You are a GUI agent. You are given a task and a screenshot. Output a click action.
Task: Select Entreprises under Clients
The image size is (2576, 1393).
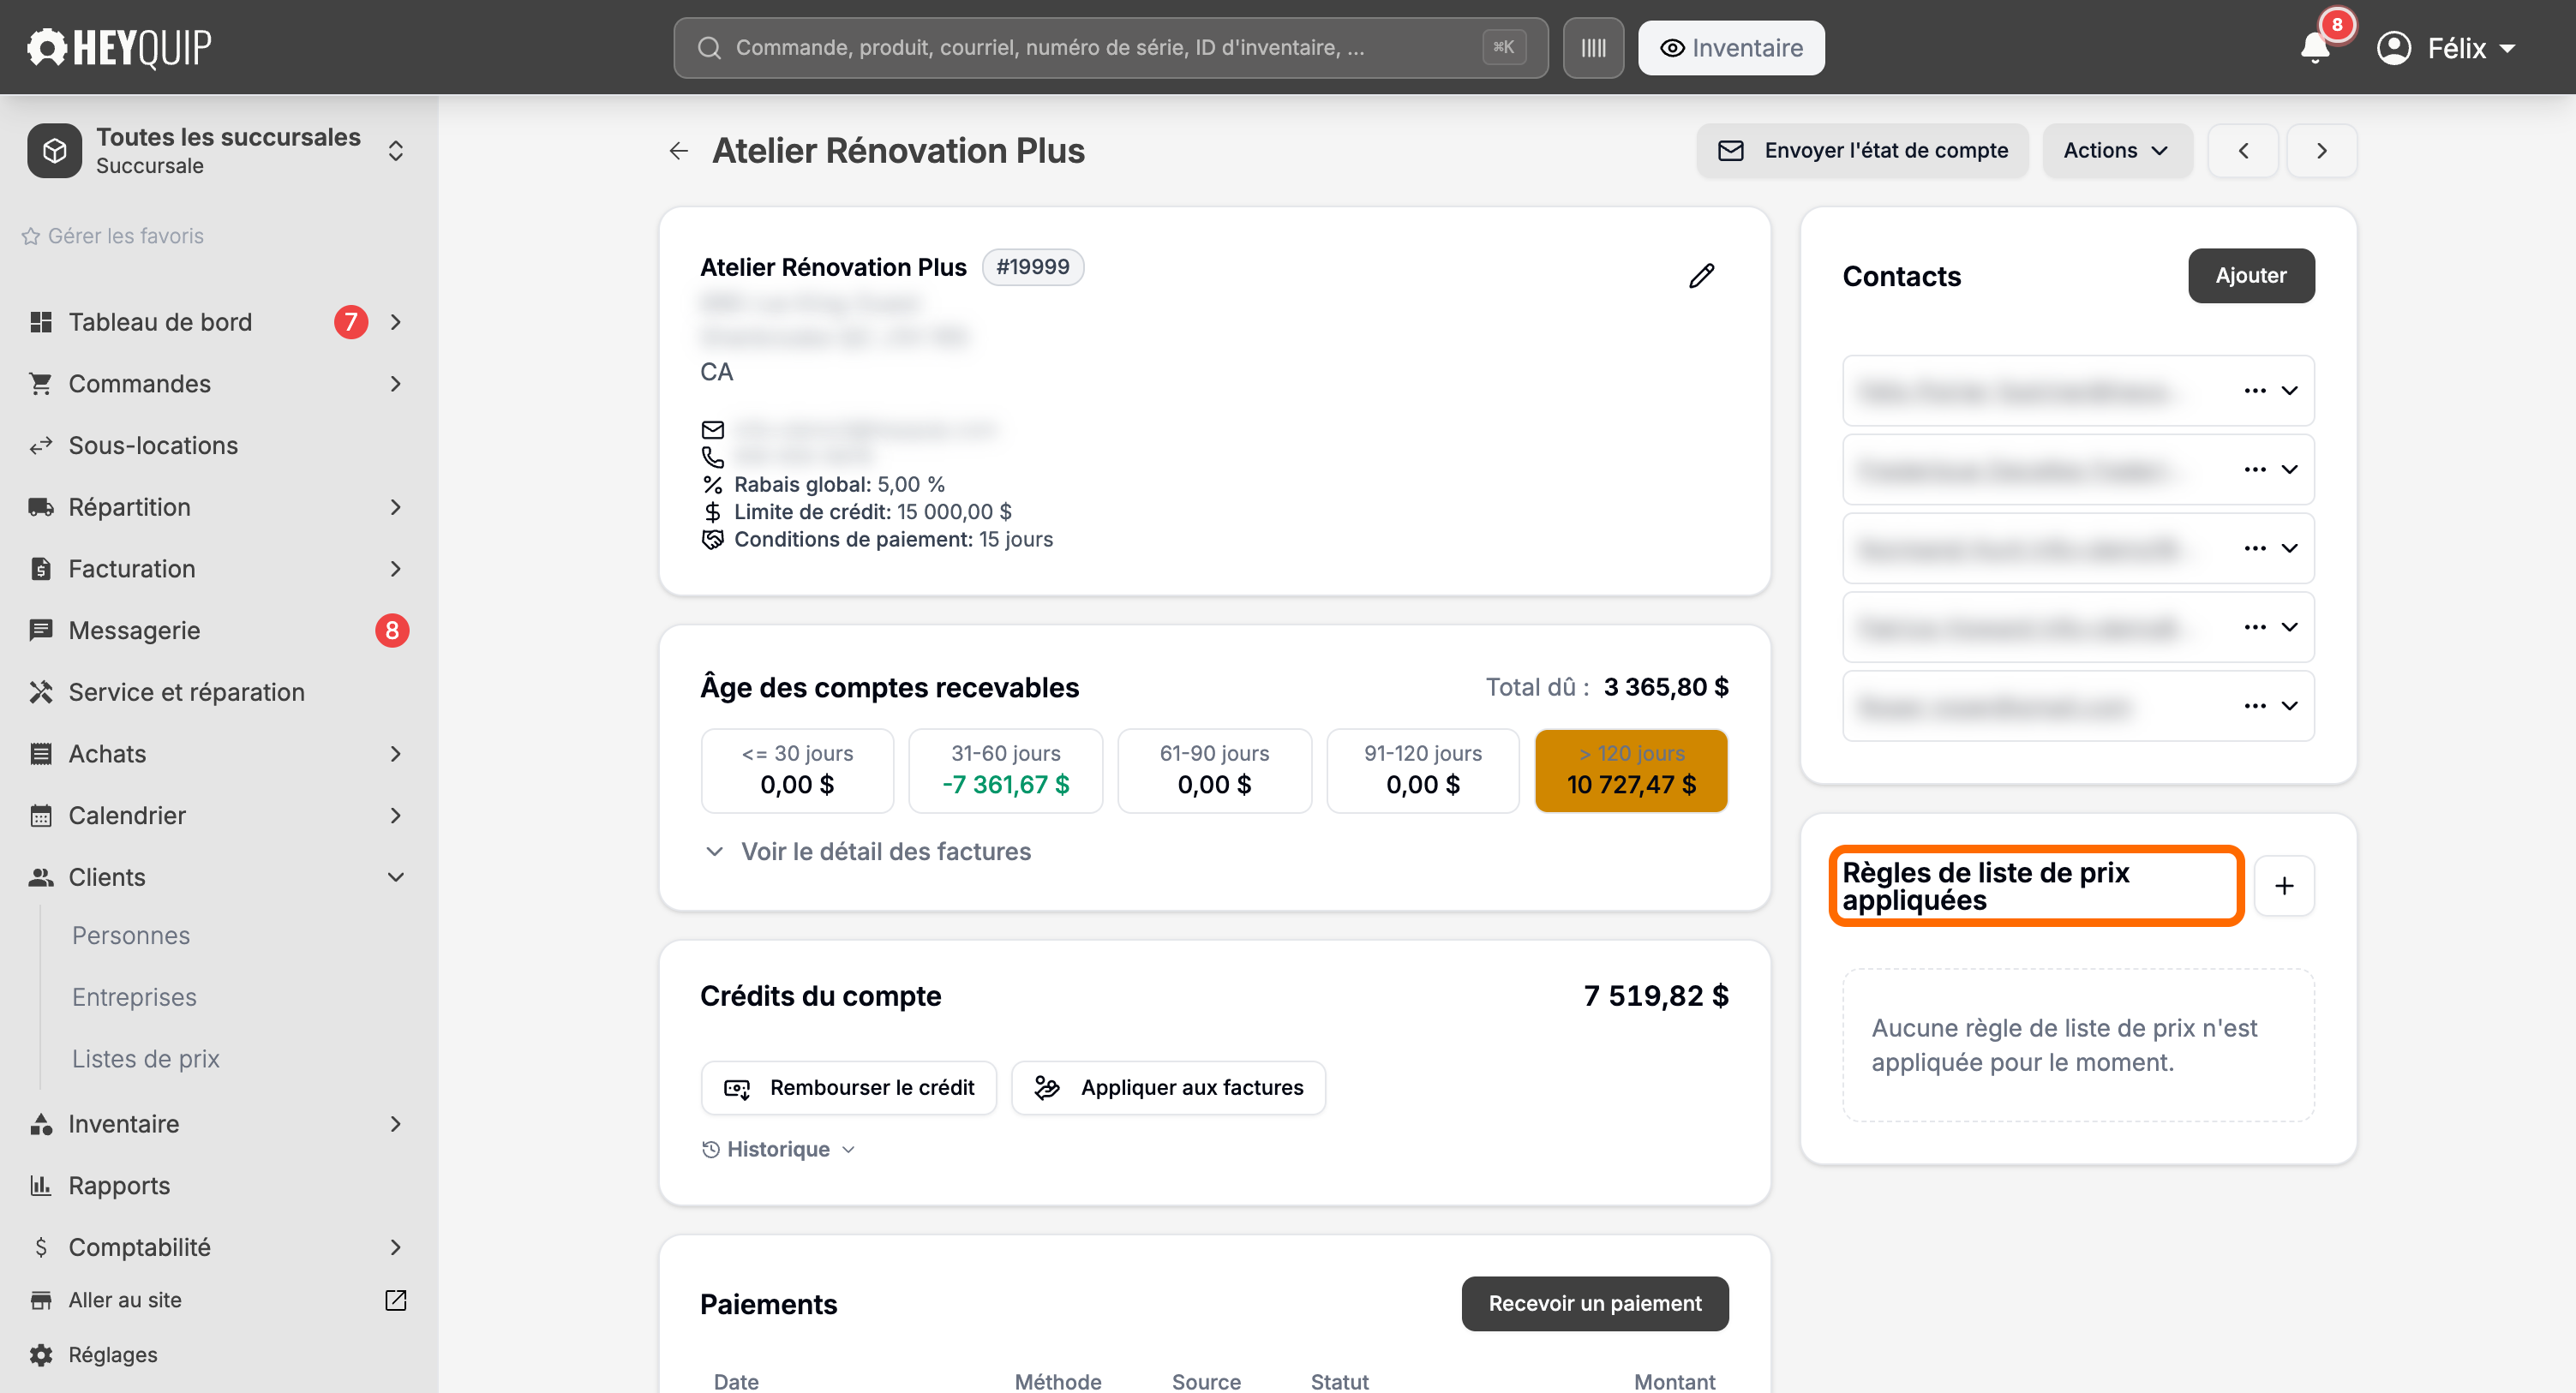tap(134, 997)
